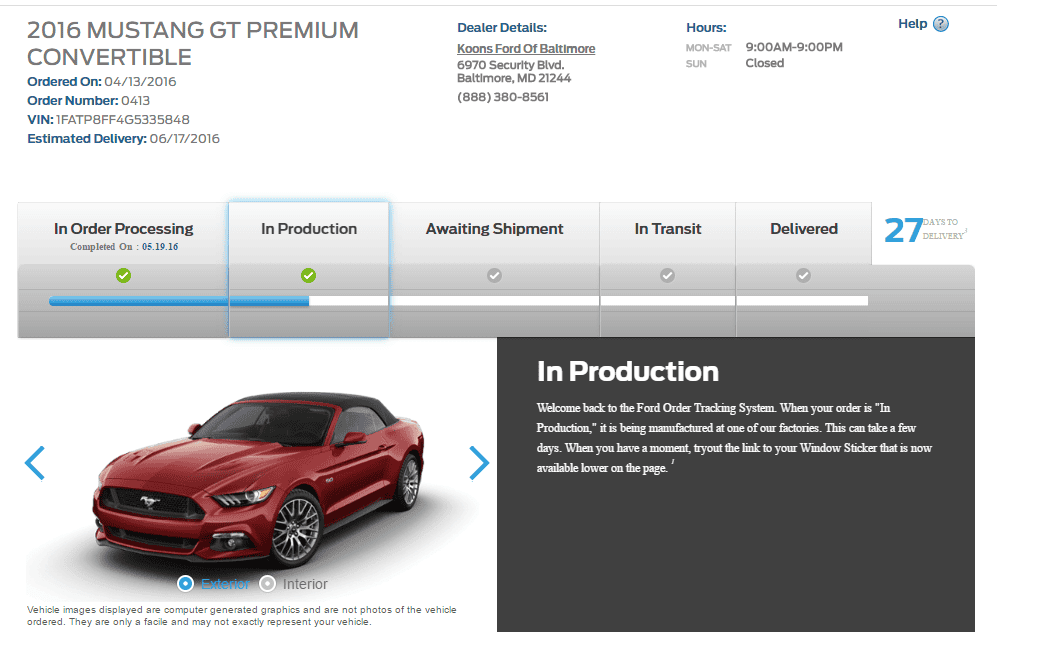This screenshot has width=1047, height=660.
Task: Select the Exterior view radio button
Action: (186, 584)
